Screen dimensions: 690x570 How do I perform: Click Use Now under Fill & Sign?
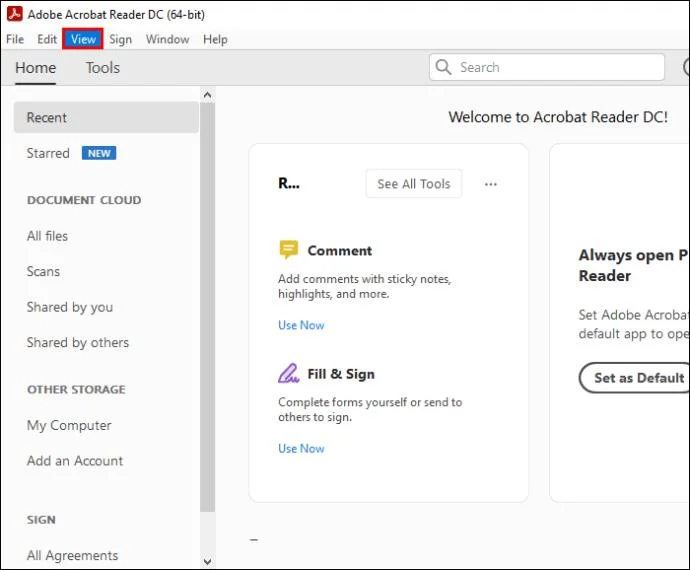[301, 449]
